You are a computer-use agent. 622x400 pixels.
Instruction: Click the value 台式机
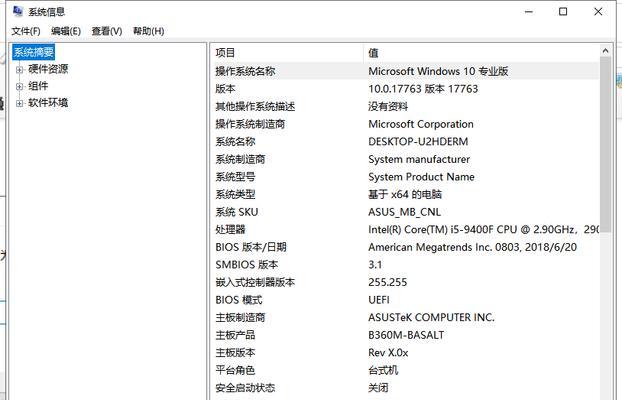pos(383,370)
